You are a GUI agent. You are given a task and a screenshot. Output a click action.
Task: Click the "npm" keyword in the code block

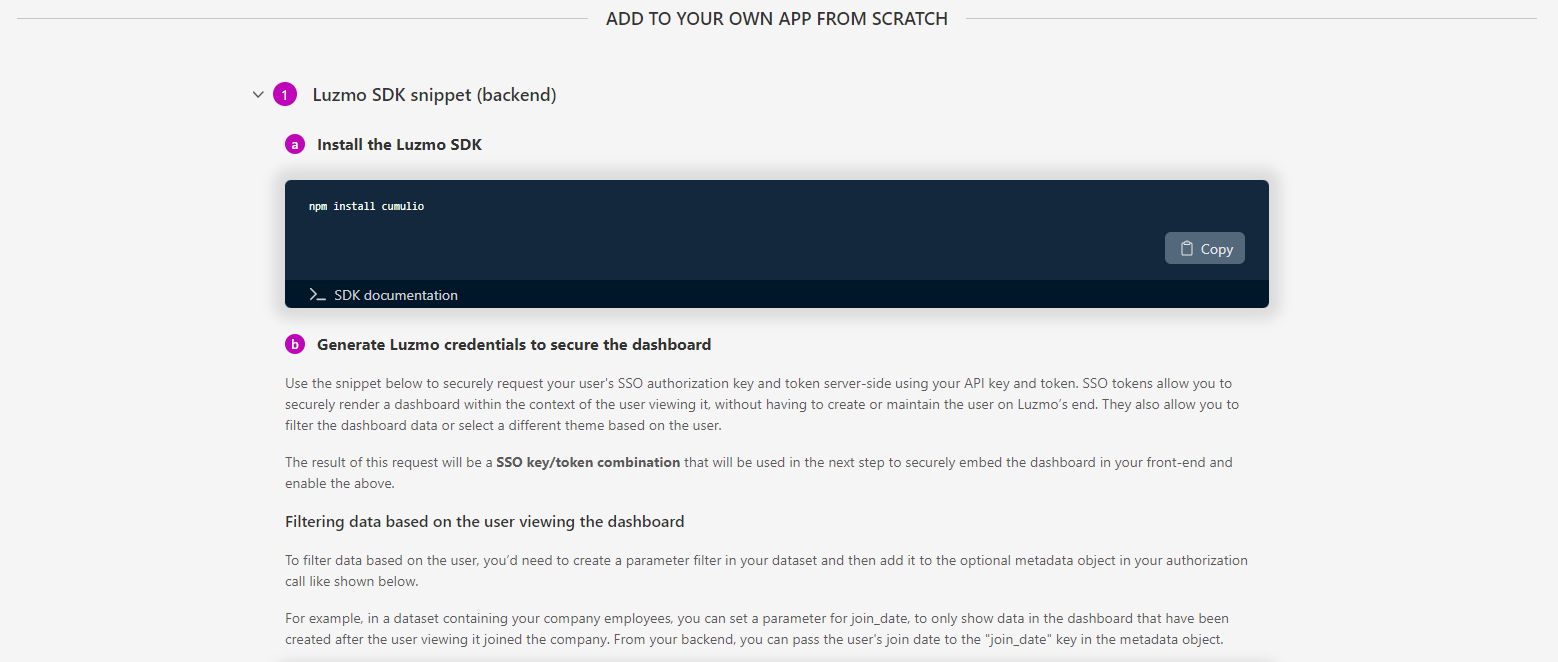(x=318, y=206)
